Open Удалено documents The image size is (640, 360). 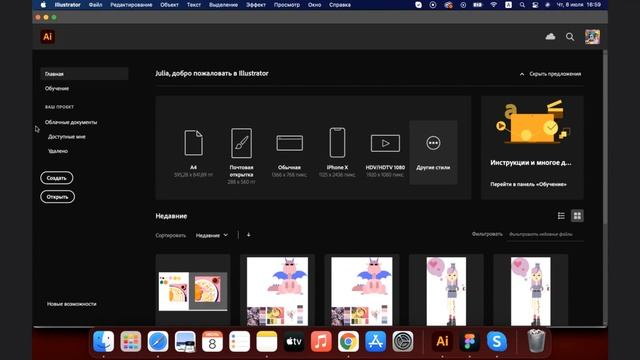(x=58, y=151)
